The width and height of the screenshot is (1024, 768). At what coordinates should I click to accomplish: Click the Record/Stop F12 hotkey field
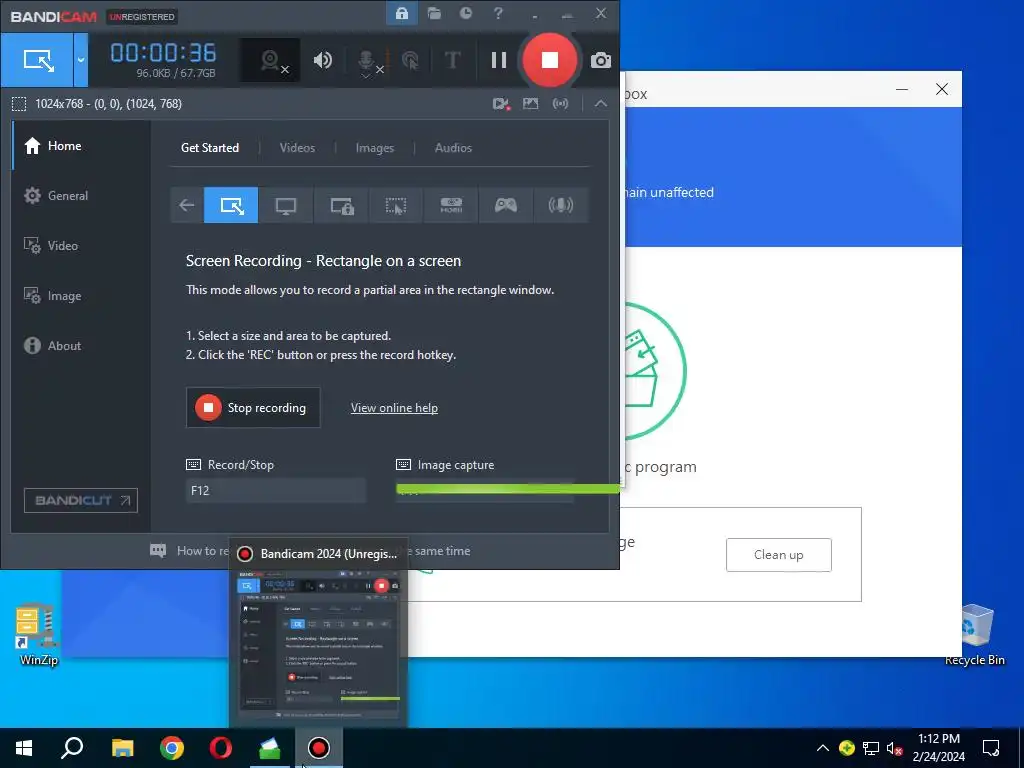click(276, 490)
